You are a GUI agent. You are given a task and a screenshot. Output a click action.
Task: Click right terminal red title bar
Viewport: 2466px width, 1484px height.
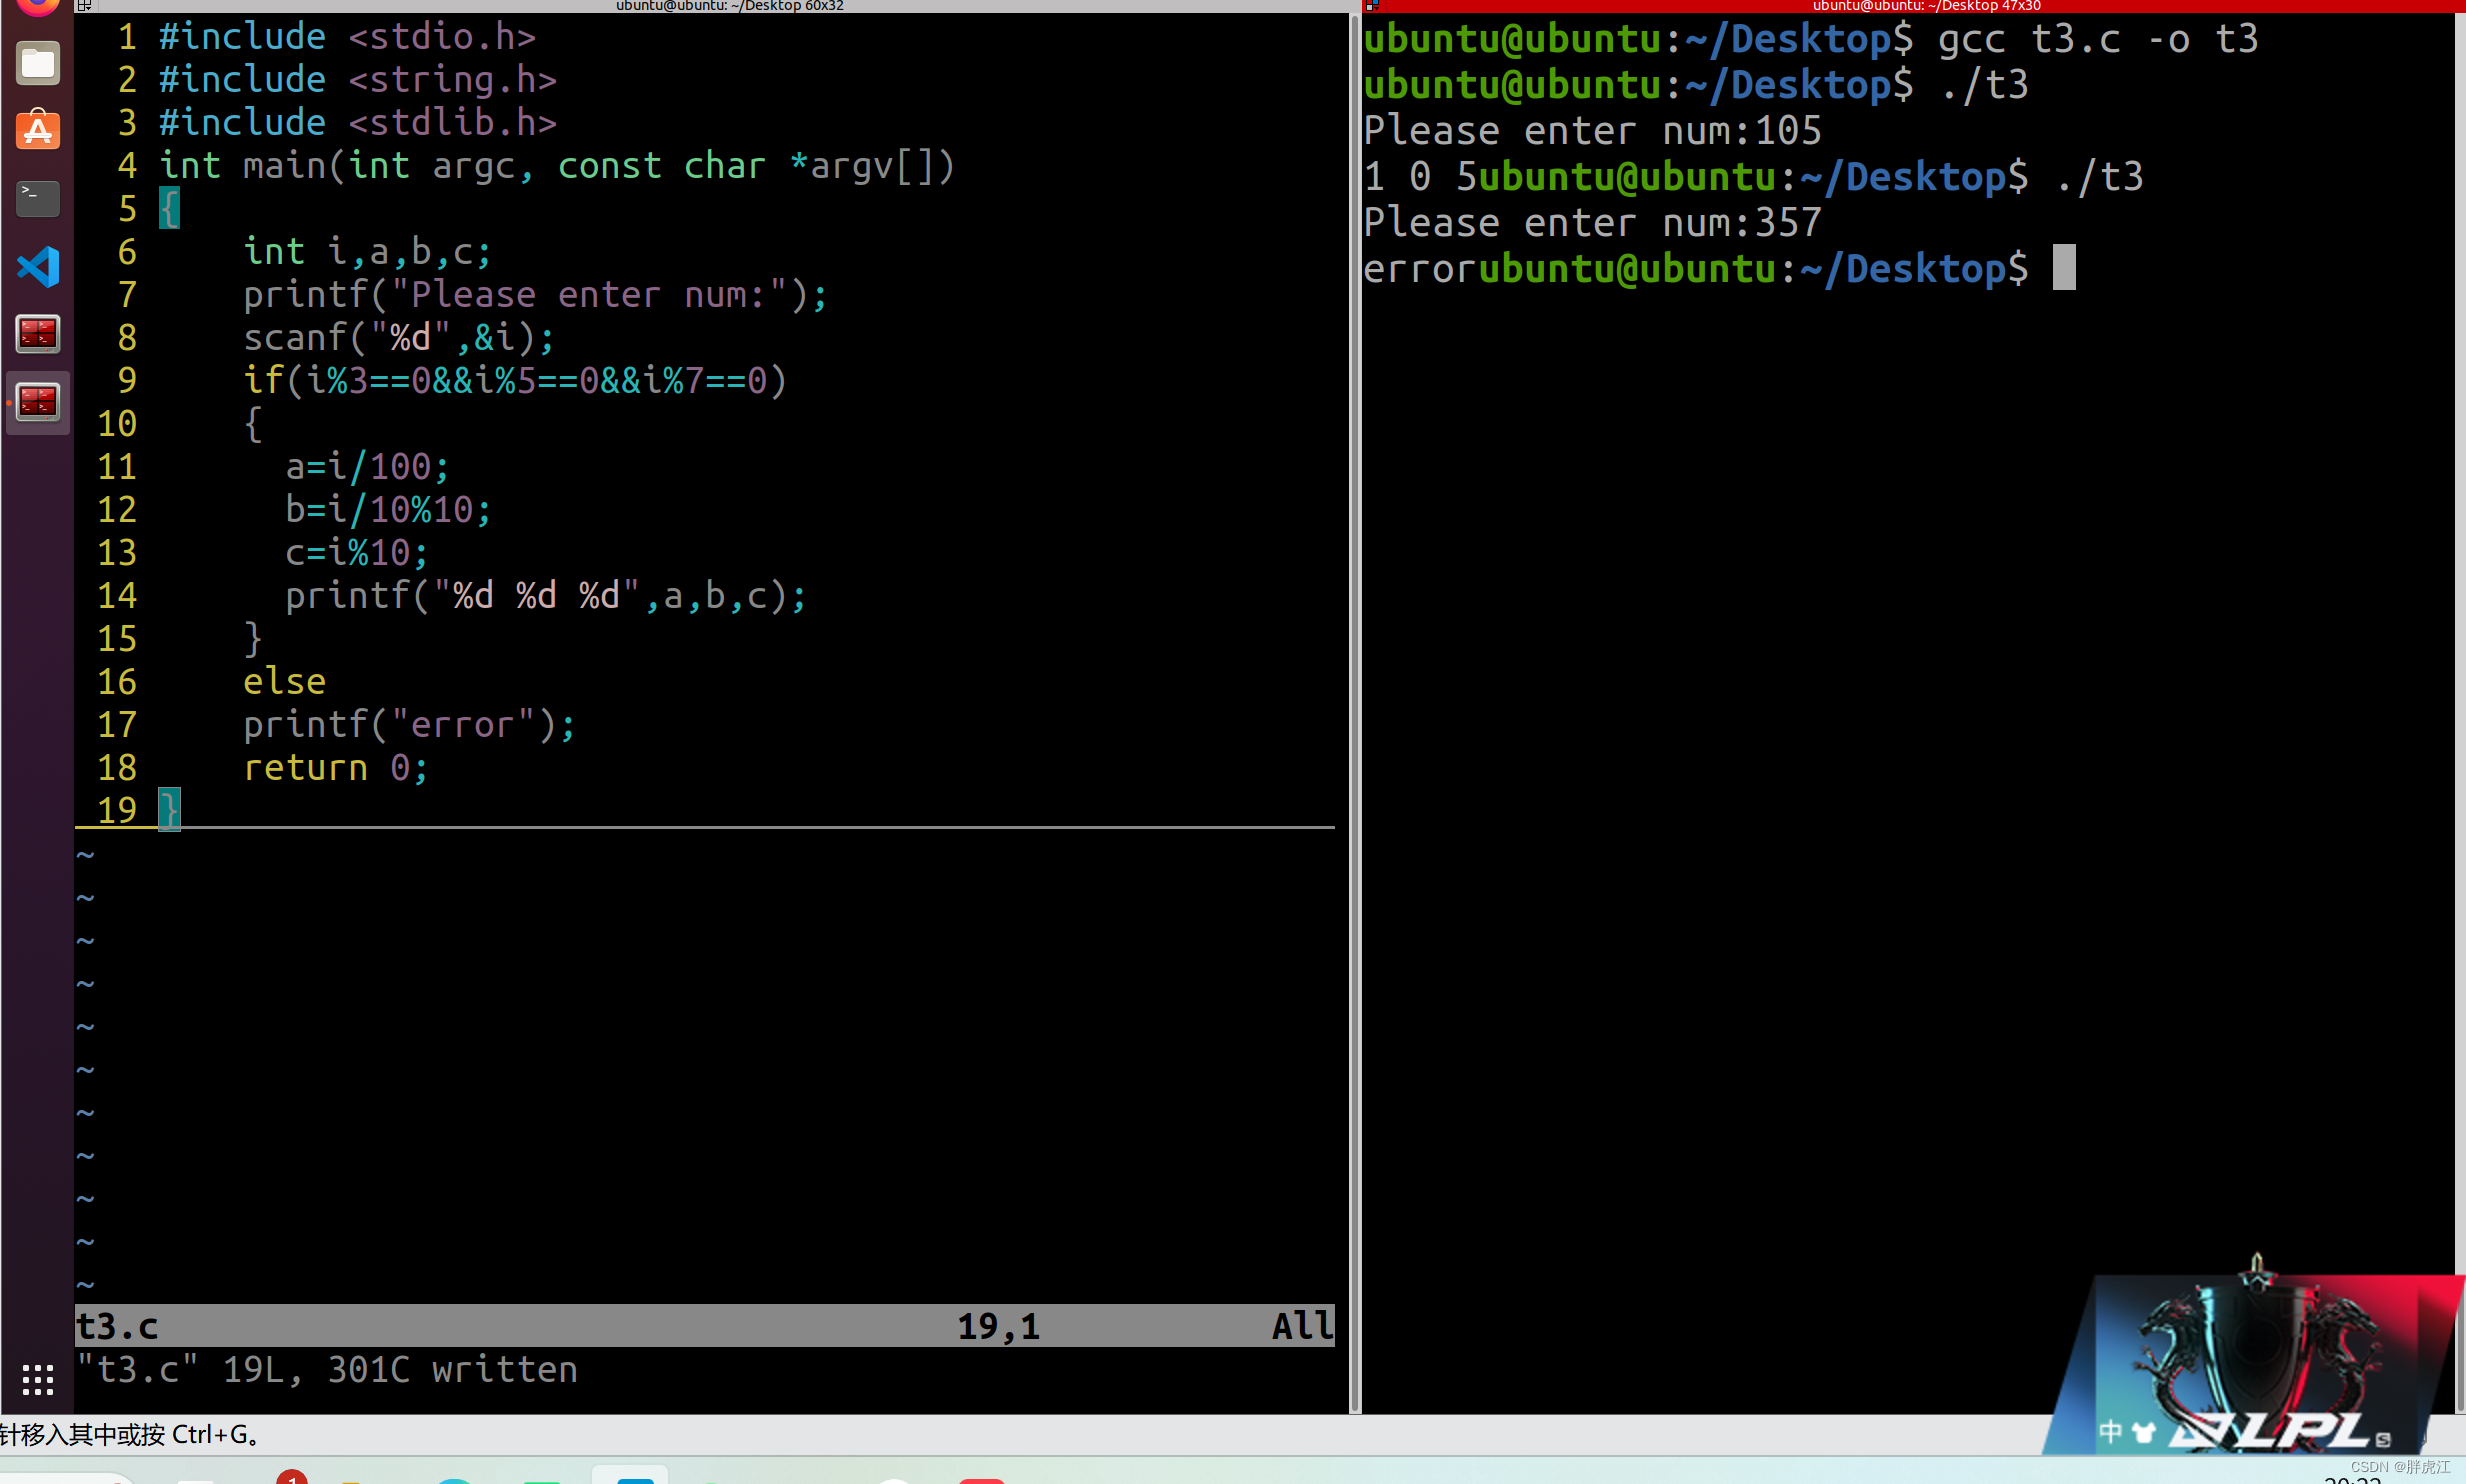point(1925,6)
